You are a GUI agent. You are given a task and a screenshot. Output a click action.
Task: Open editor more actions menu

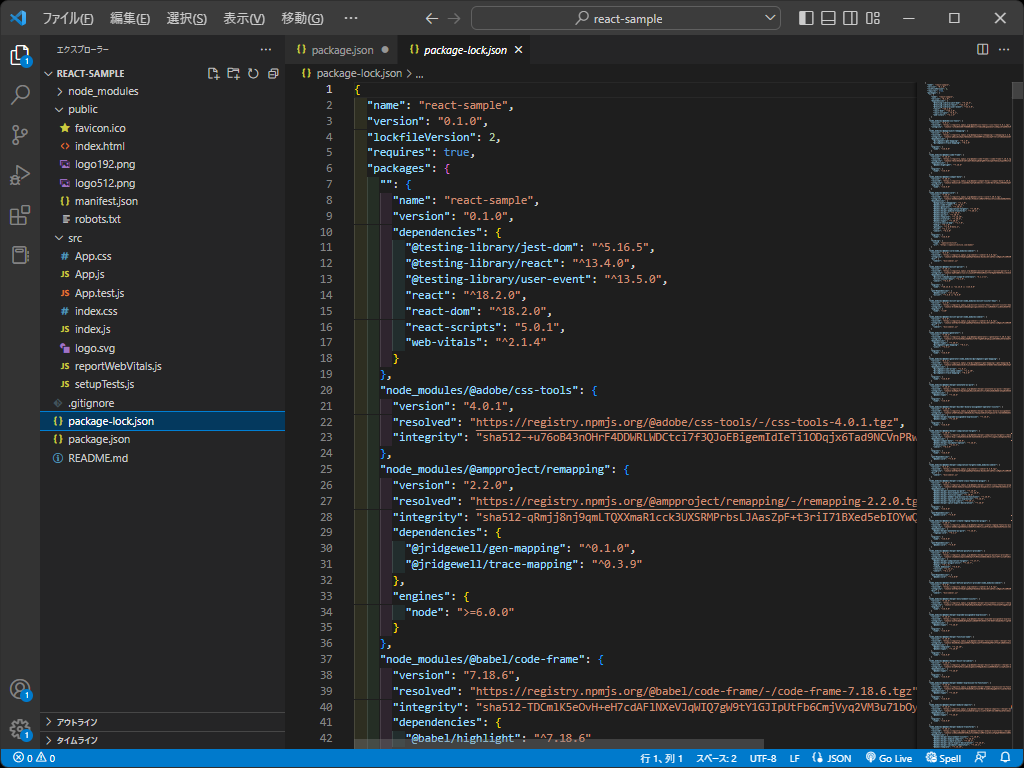tap(1004, 50)
